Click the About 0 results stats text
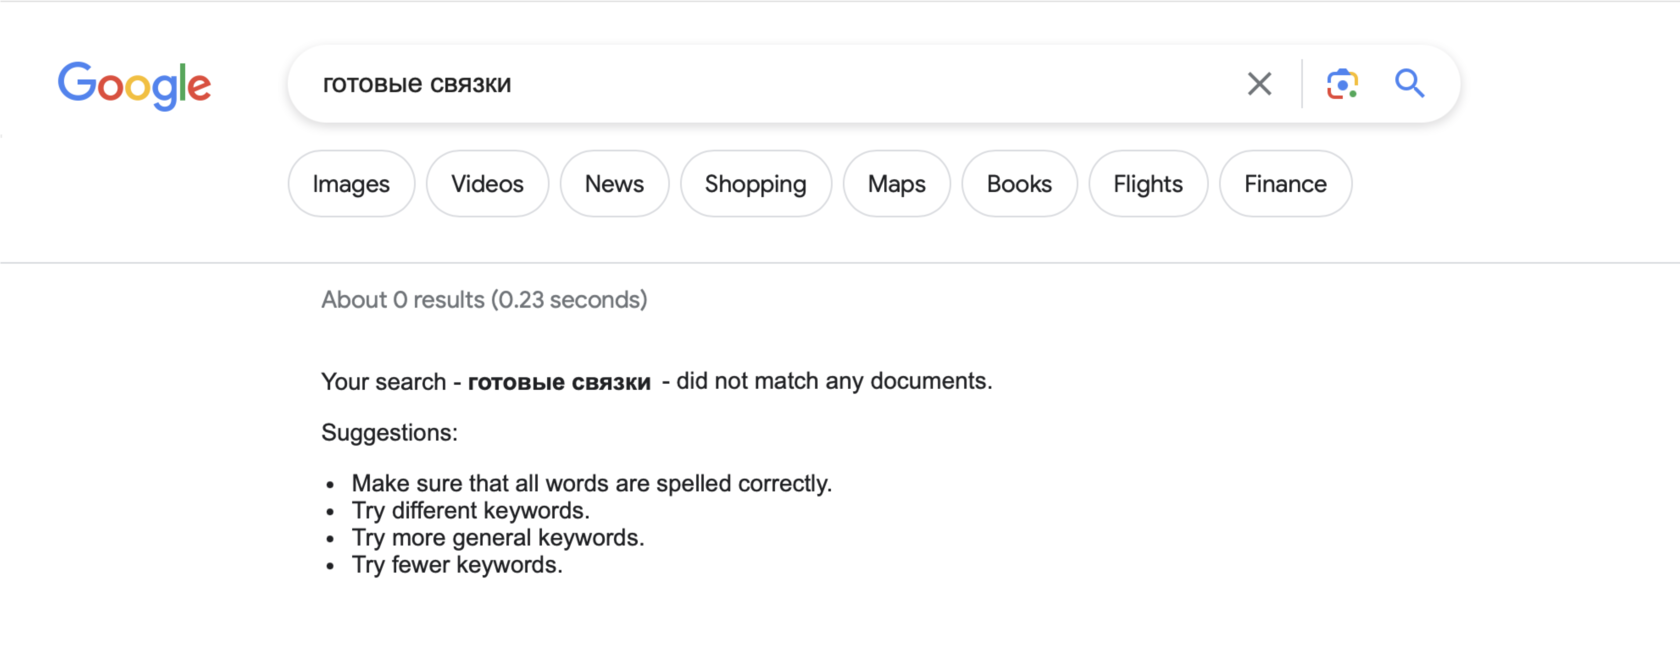The width and height of the screenshot is (1680, 658). (x=484, y=300)
